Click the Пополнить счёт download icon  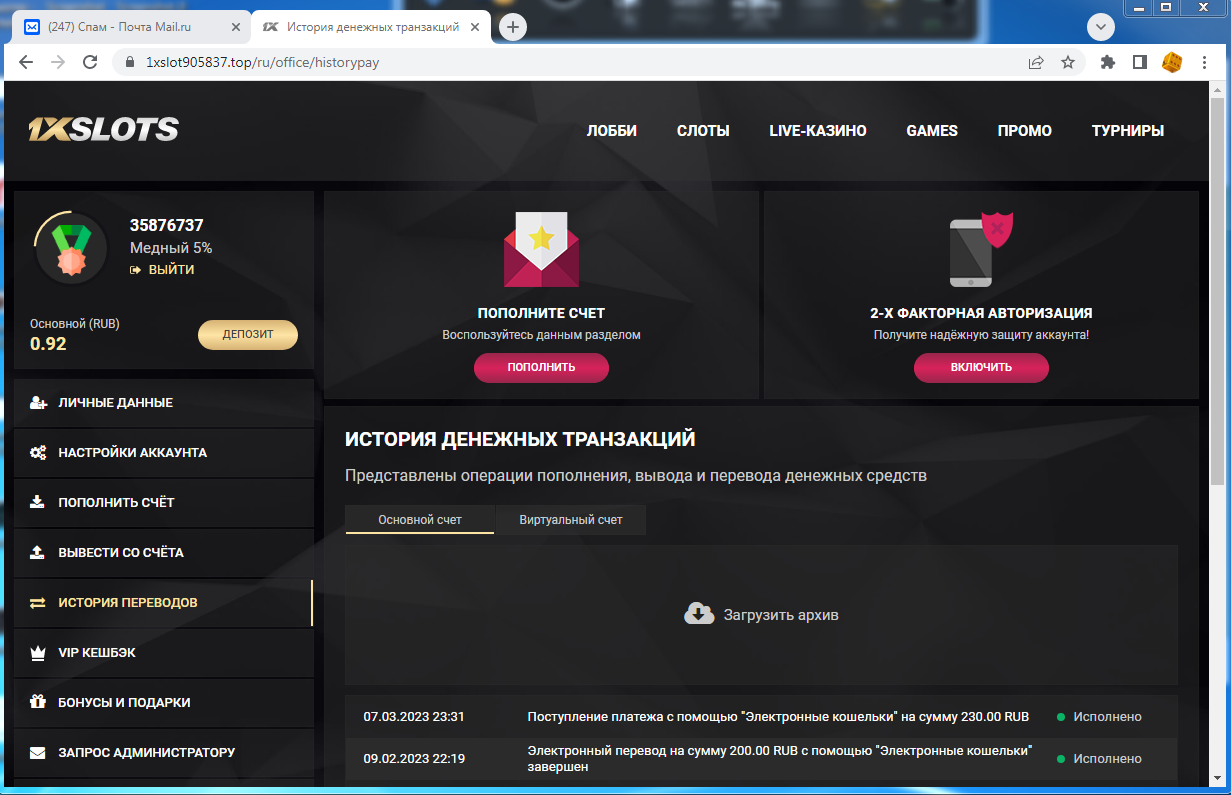pyautogui.click(x=38, y=503)
